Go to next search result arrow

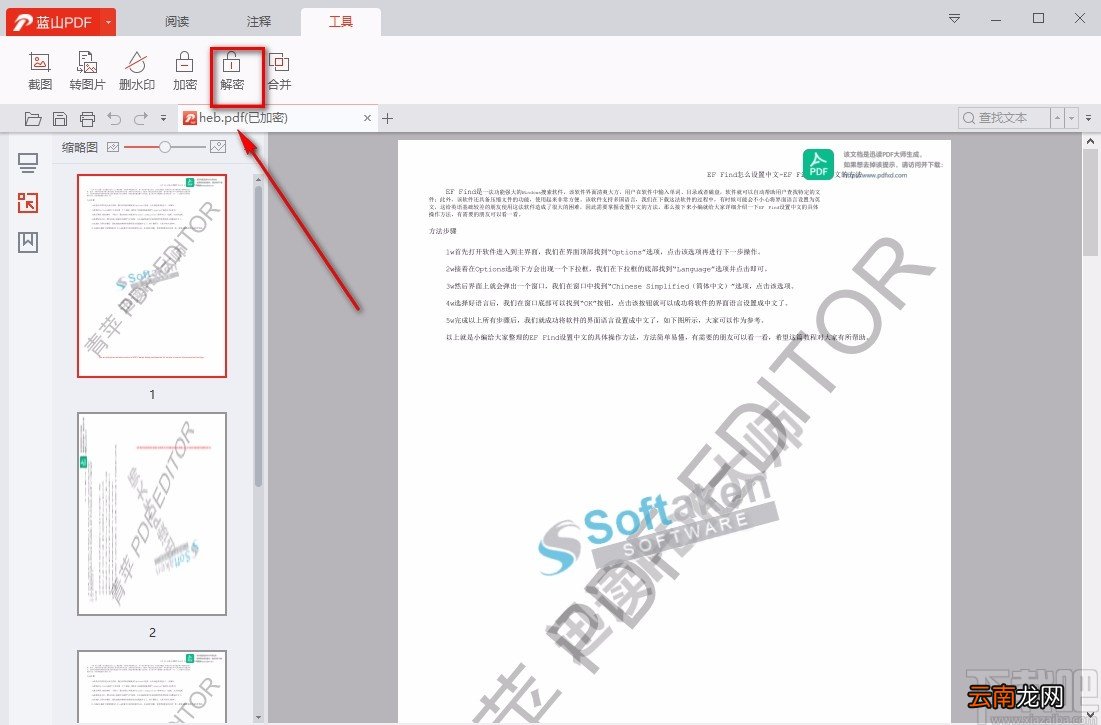click(x=1072, y=118)
